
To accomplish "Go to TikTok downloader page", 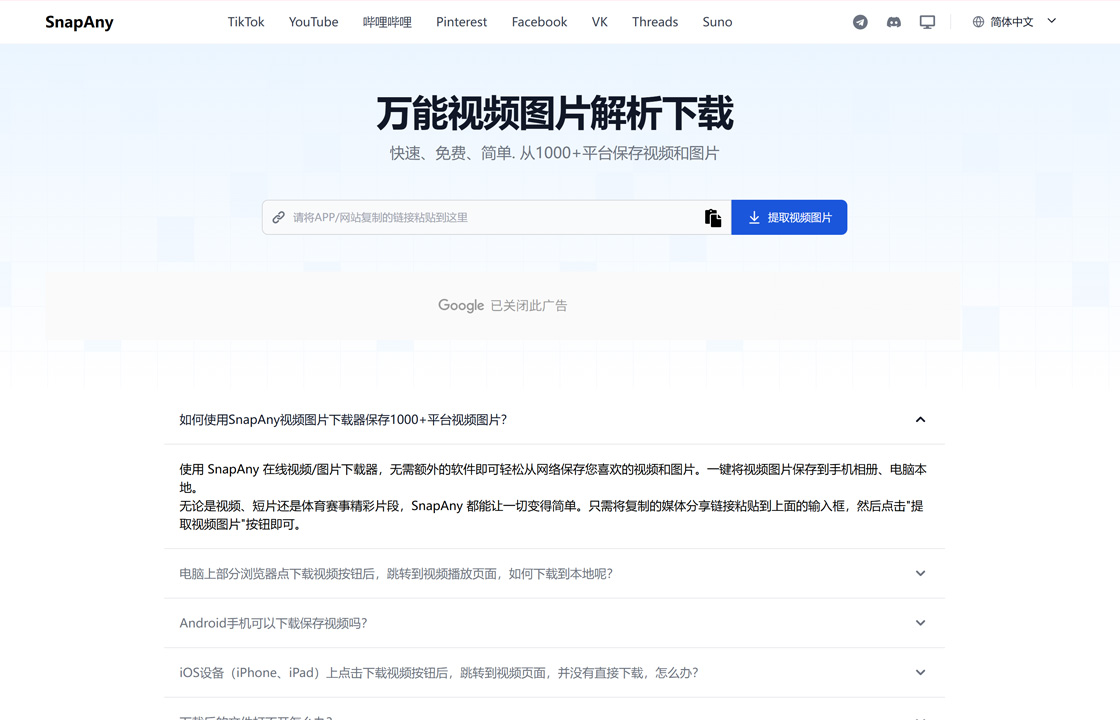I will [x=246, y=22].
